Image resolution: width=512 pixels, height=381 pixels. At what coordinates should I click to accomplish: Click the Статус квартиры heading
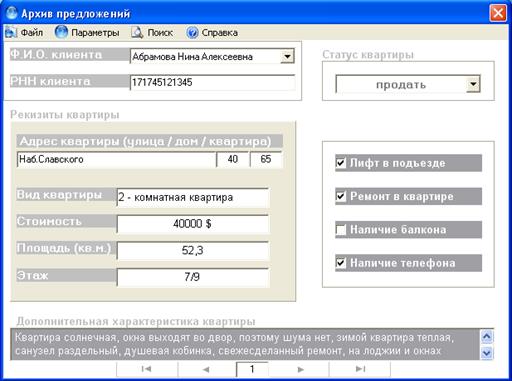pos(368,55)
